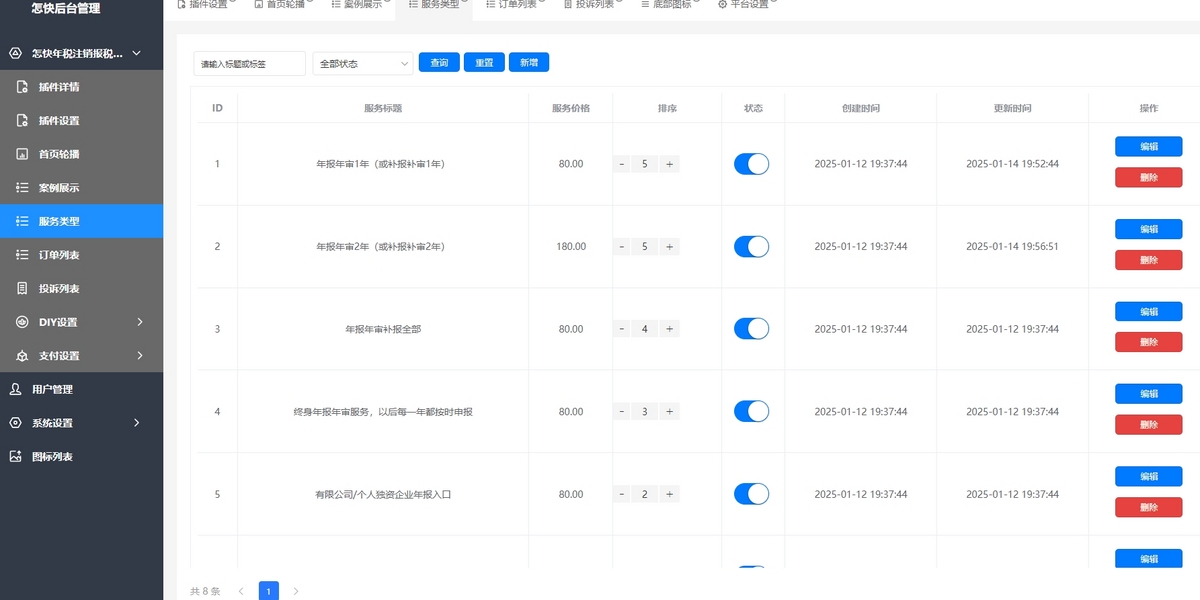Decrease sort value for 年报年审补报全部

pos(621,329)
